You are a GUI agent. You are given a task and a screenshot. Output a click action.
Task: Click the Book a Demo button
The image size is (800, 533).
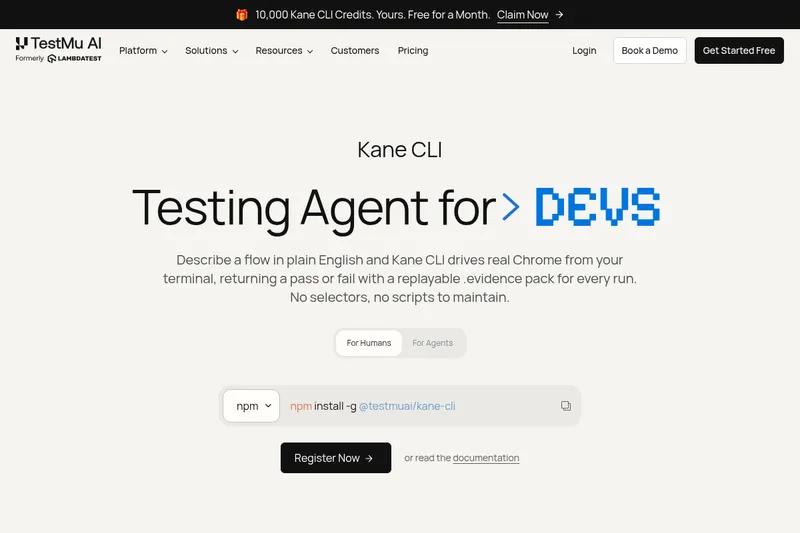point(649,50)
